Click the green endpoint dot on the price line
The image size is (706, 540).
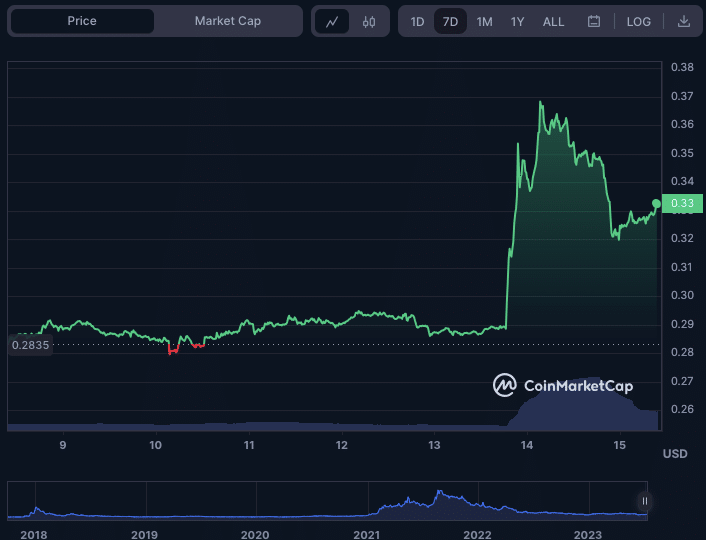click(656, 204)
